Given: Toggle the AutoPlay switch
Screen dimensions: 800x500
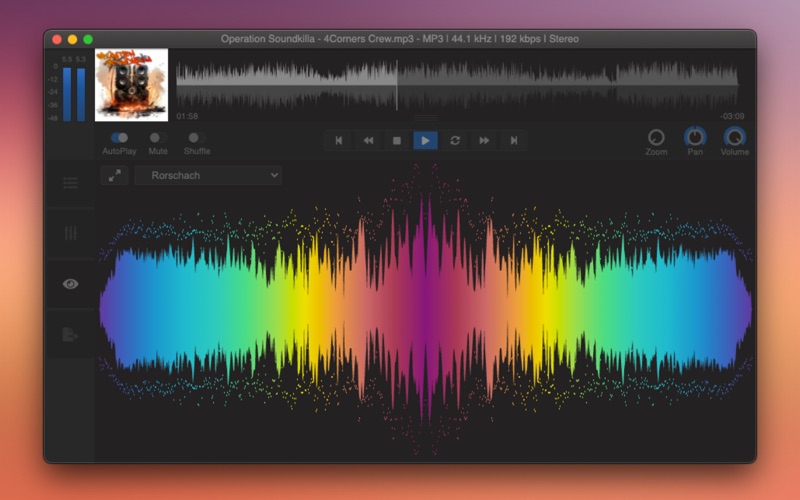Looking at the screenshot, I should [119, 138].
